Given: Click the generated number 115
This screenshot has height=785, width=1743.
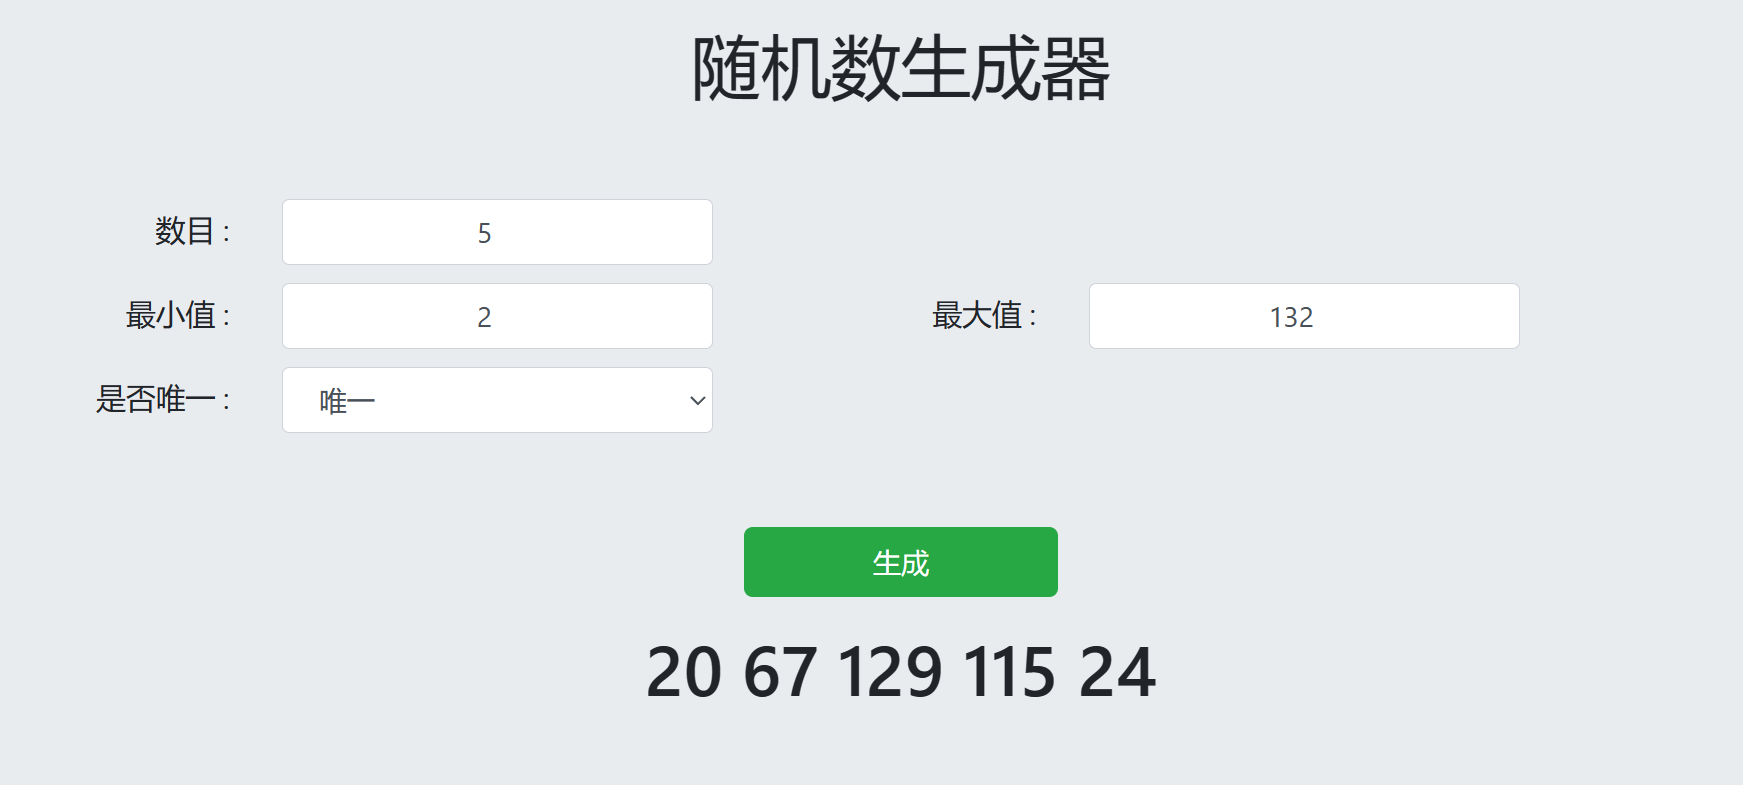Looking at the screenshot, I should coord(1010,672).
